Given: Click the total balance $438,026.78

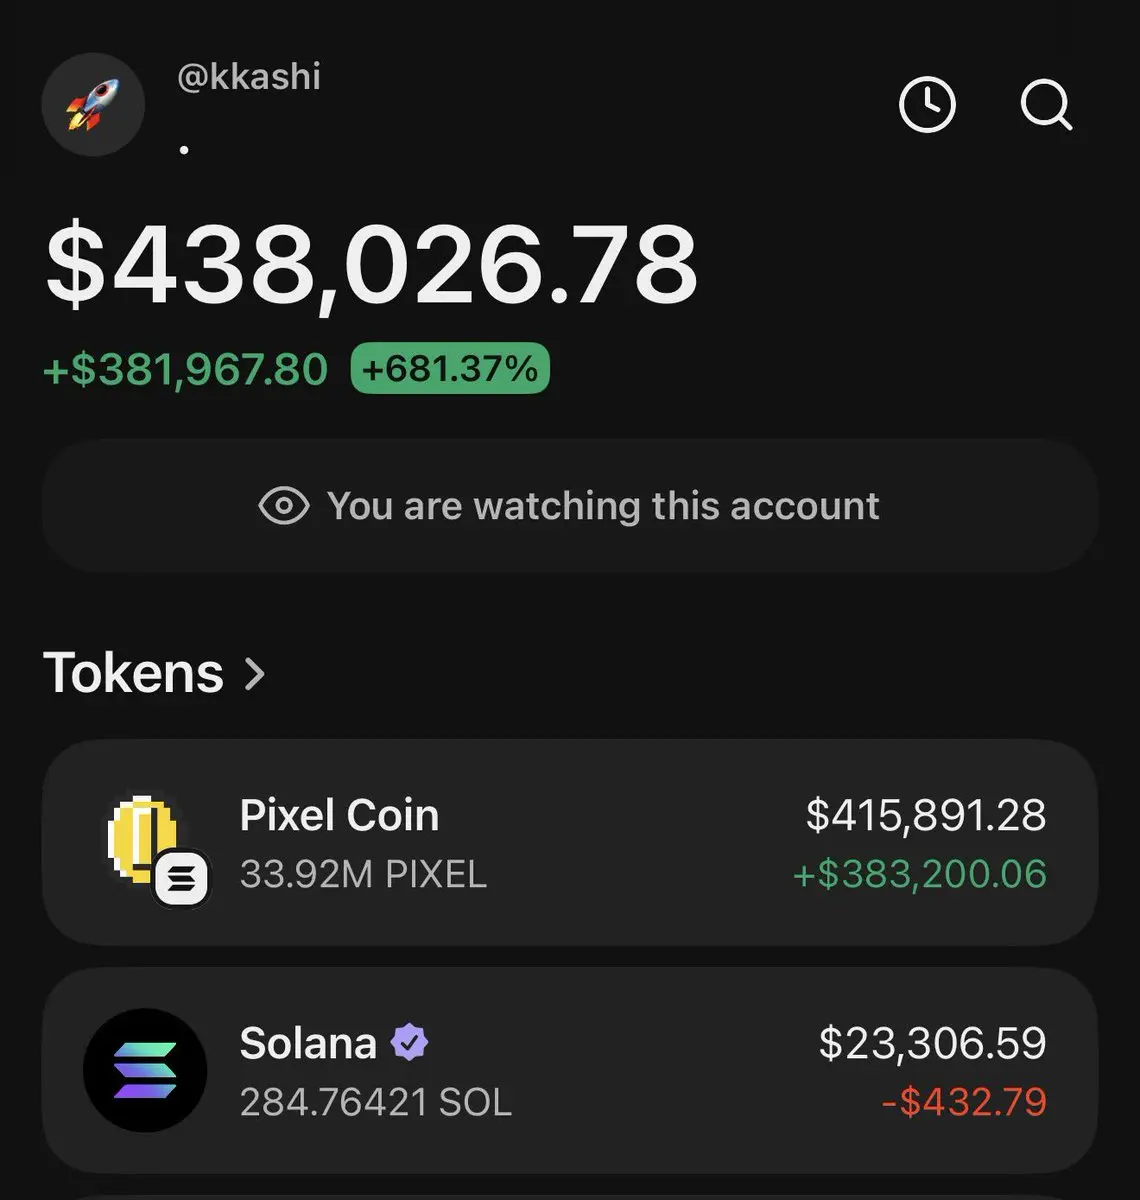Looking at the screenshot, I should (372, 265).
